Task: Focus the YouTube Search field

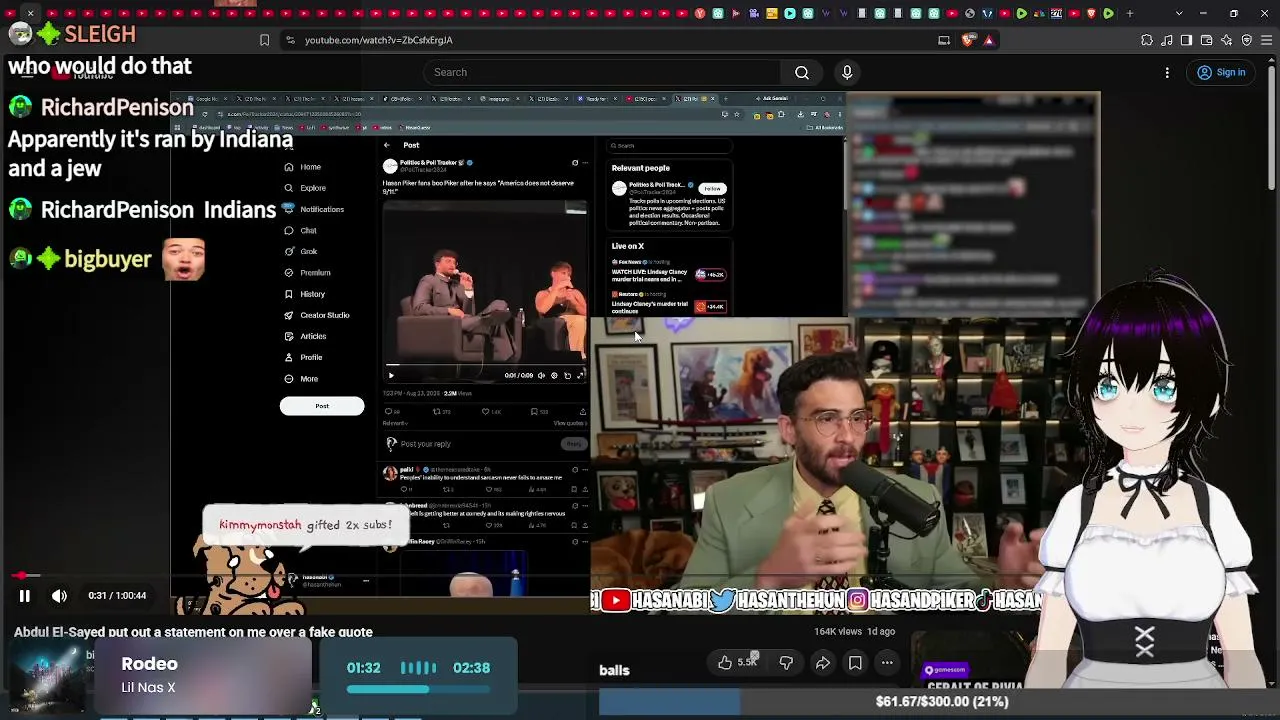Action: click(x=602, y=72)
